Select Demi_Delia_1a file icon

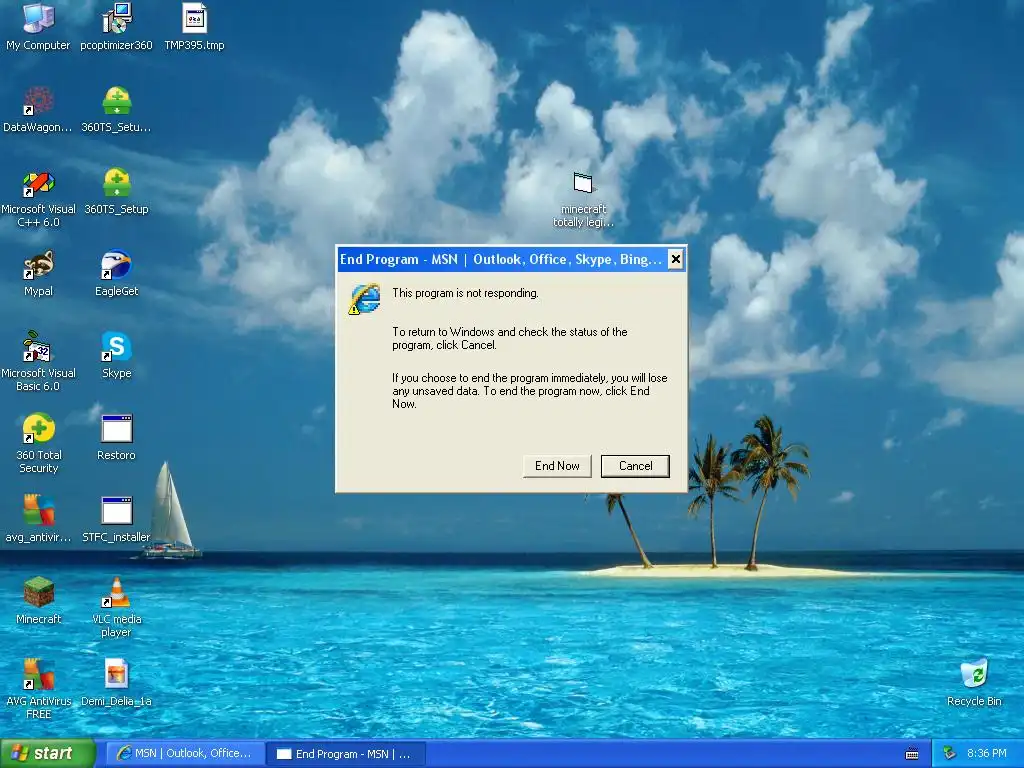tap(116, 683)
